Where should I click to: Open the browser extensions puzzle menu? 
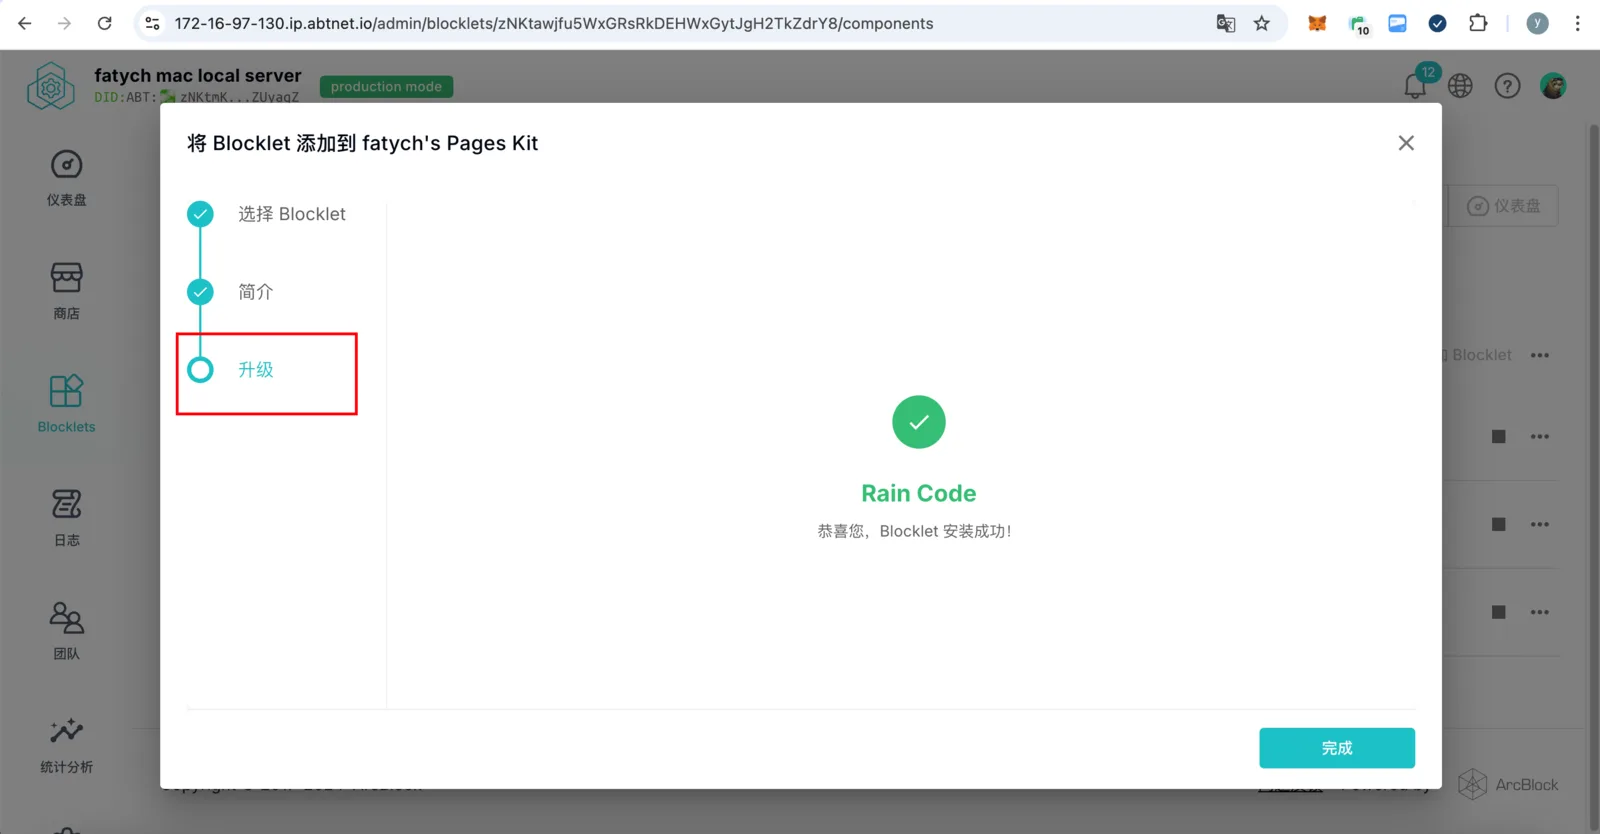tap(1478, 23)
